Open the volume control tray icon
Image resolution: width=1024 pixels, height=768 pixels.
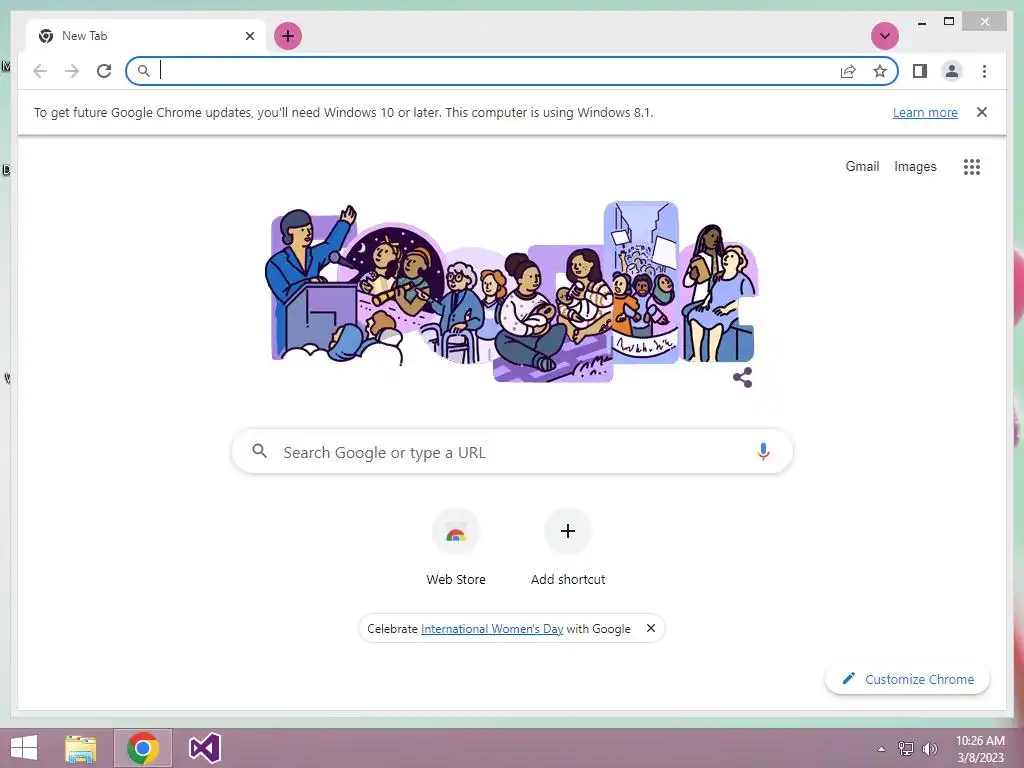(x=929, y=749)
